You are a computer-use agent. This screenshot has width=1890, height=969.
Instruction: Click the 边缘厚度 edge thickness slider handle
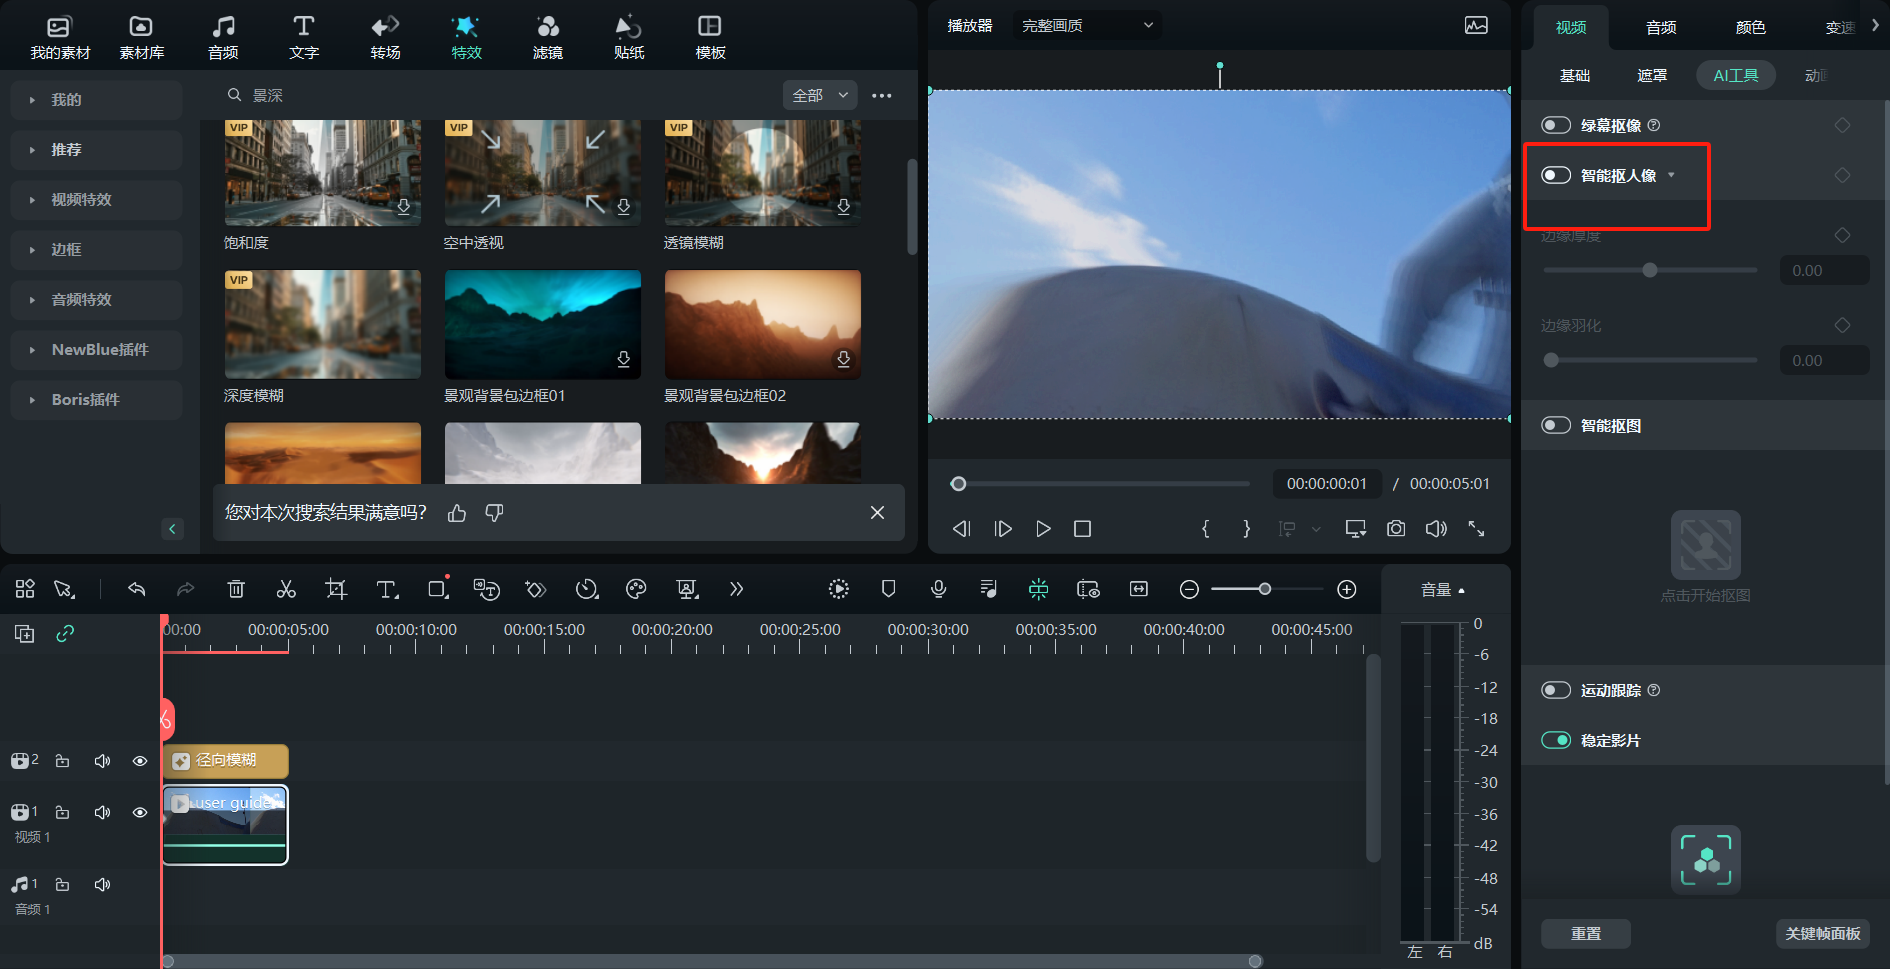point(1650,270)
